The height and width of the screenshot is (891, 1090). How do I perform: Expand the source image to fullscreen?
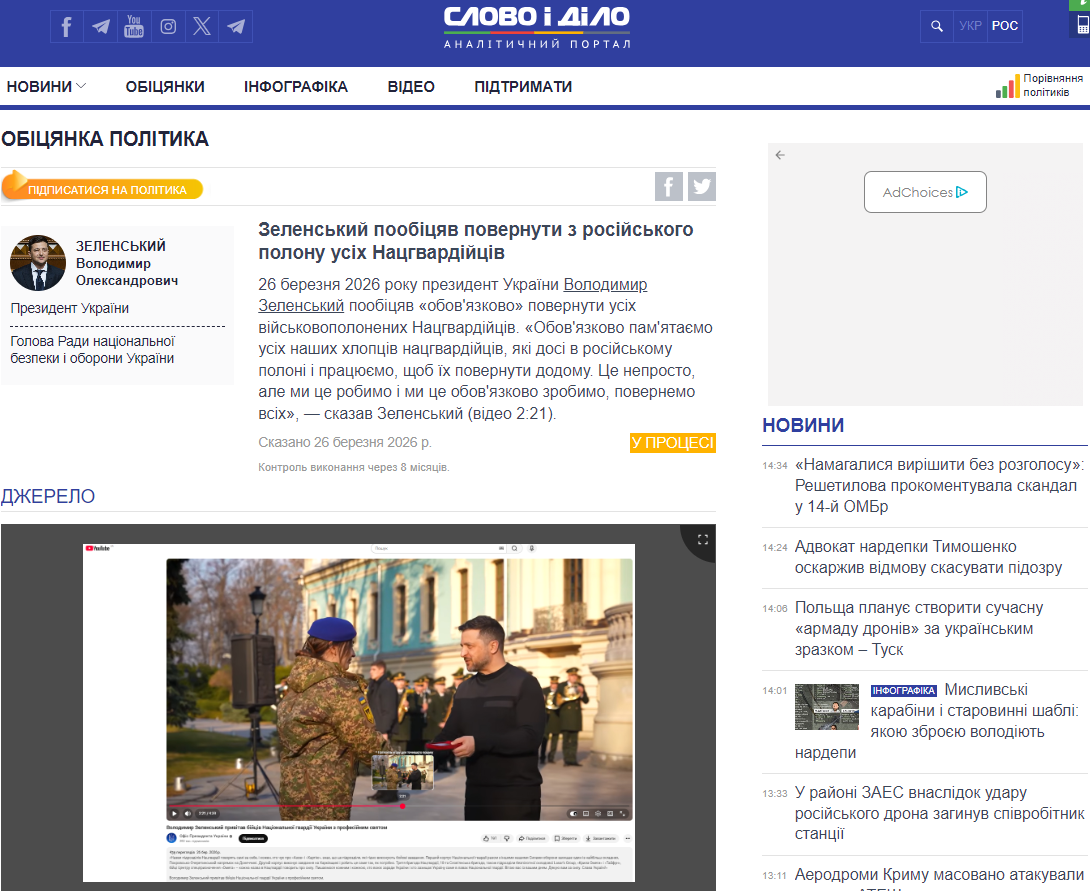coord(702,539)
